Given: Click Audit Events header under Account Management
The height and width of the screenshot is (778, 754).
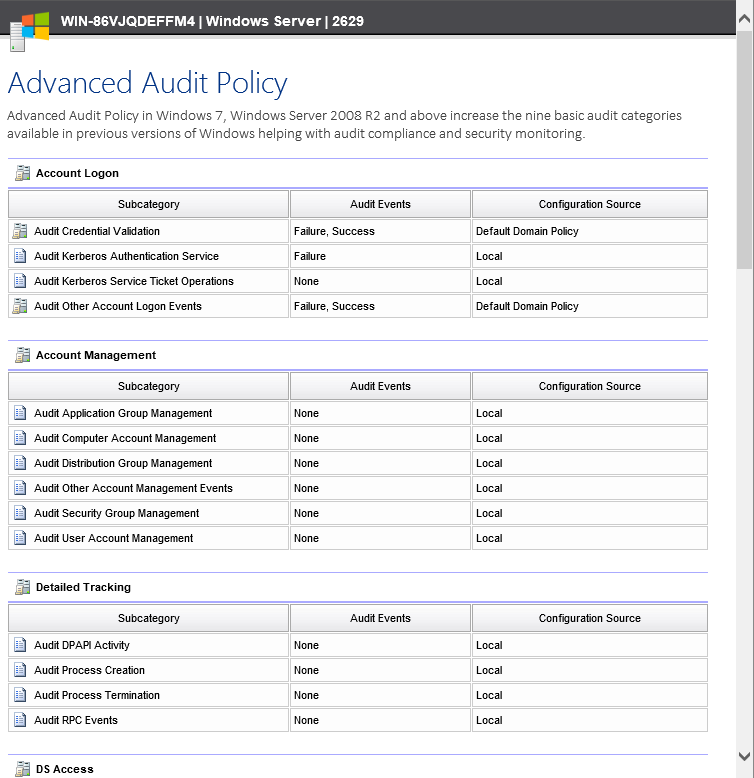Looking at the screenshot, I should (x=380, y=386).
